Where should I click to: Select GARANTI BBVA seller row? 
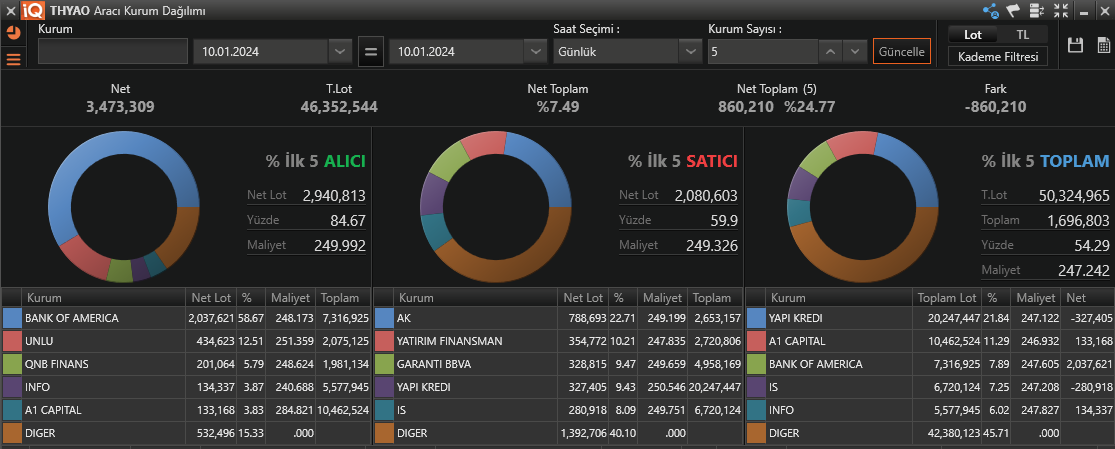[558, 364]
